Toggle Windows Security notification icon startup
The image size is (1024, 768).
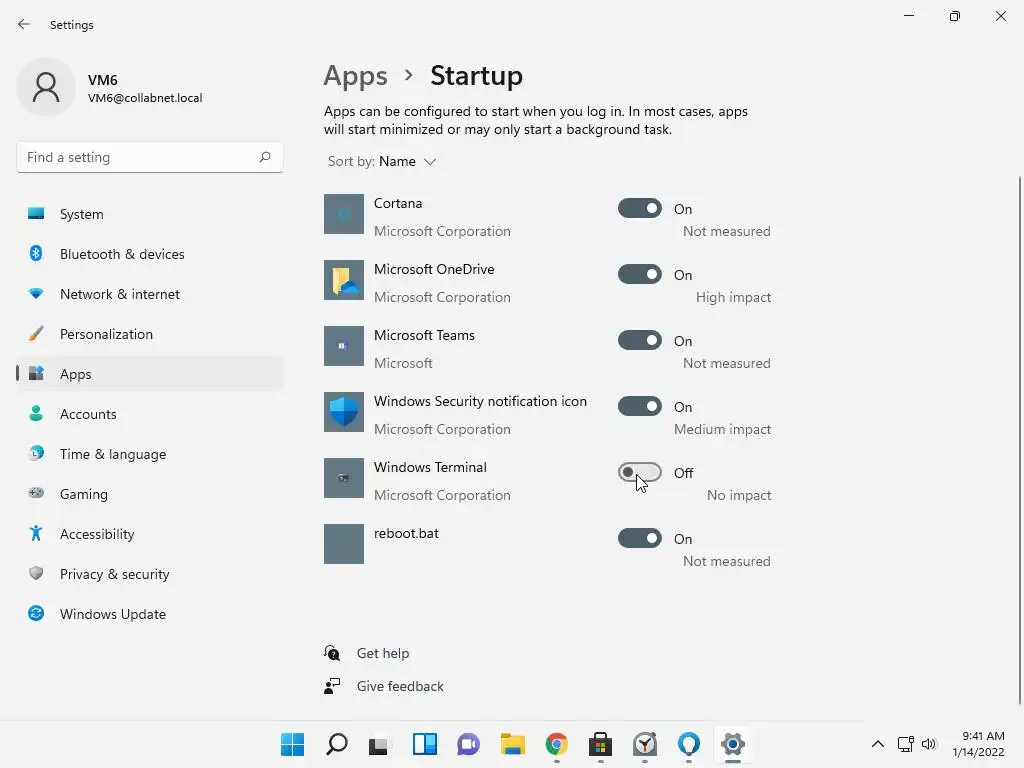(640, 406)
